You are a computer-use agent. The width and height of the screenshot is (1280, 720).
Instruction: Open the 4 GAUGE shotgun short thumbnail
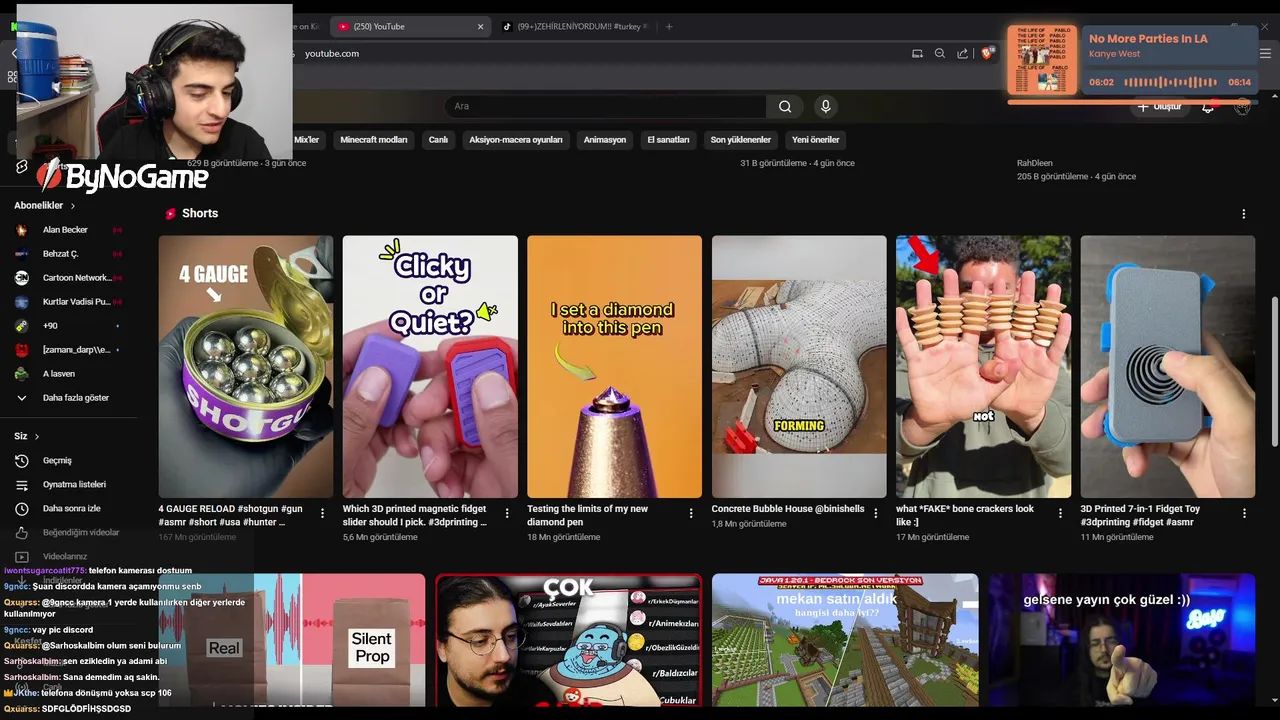point(246,367)
